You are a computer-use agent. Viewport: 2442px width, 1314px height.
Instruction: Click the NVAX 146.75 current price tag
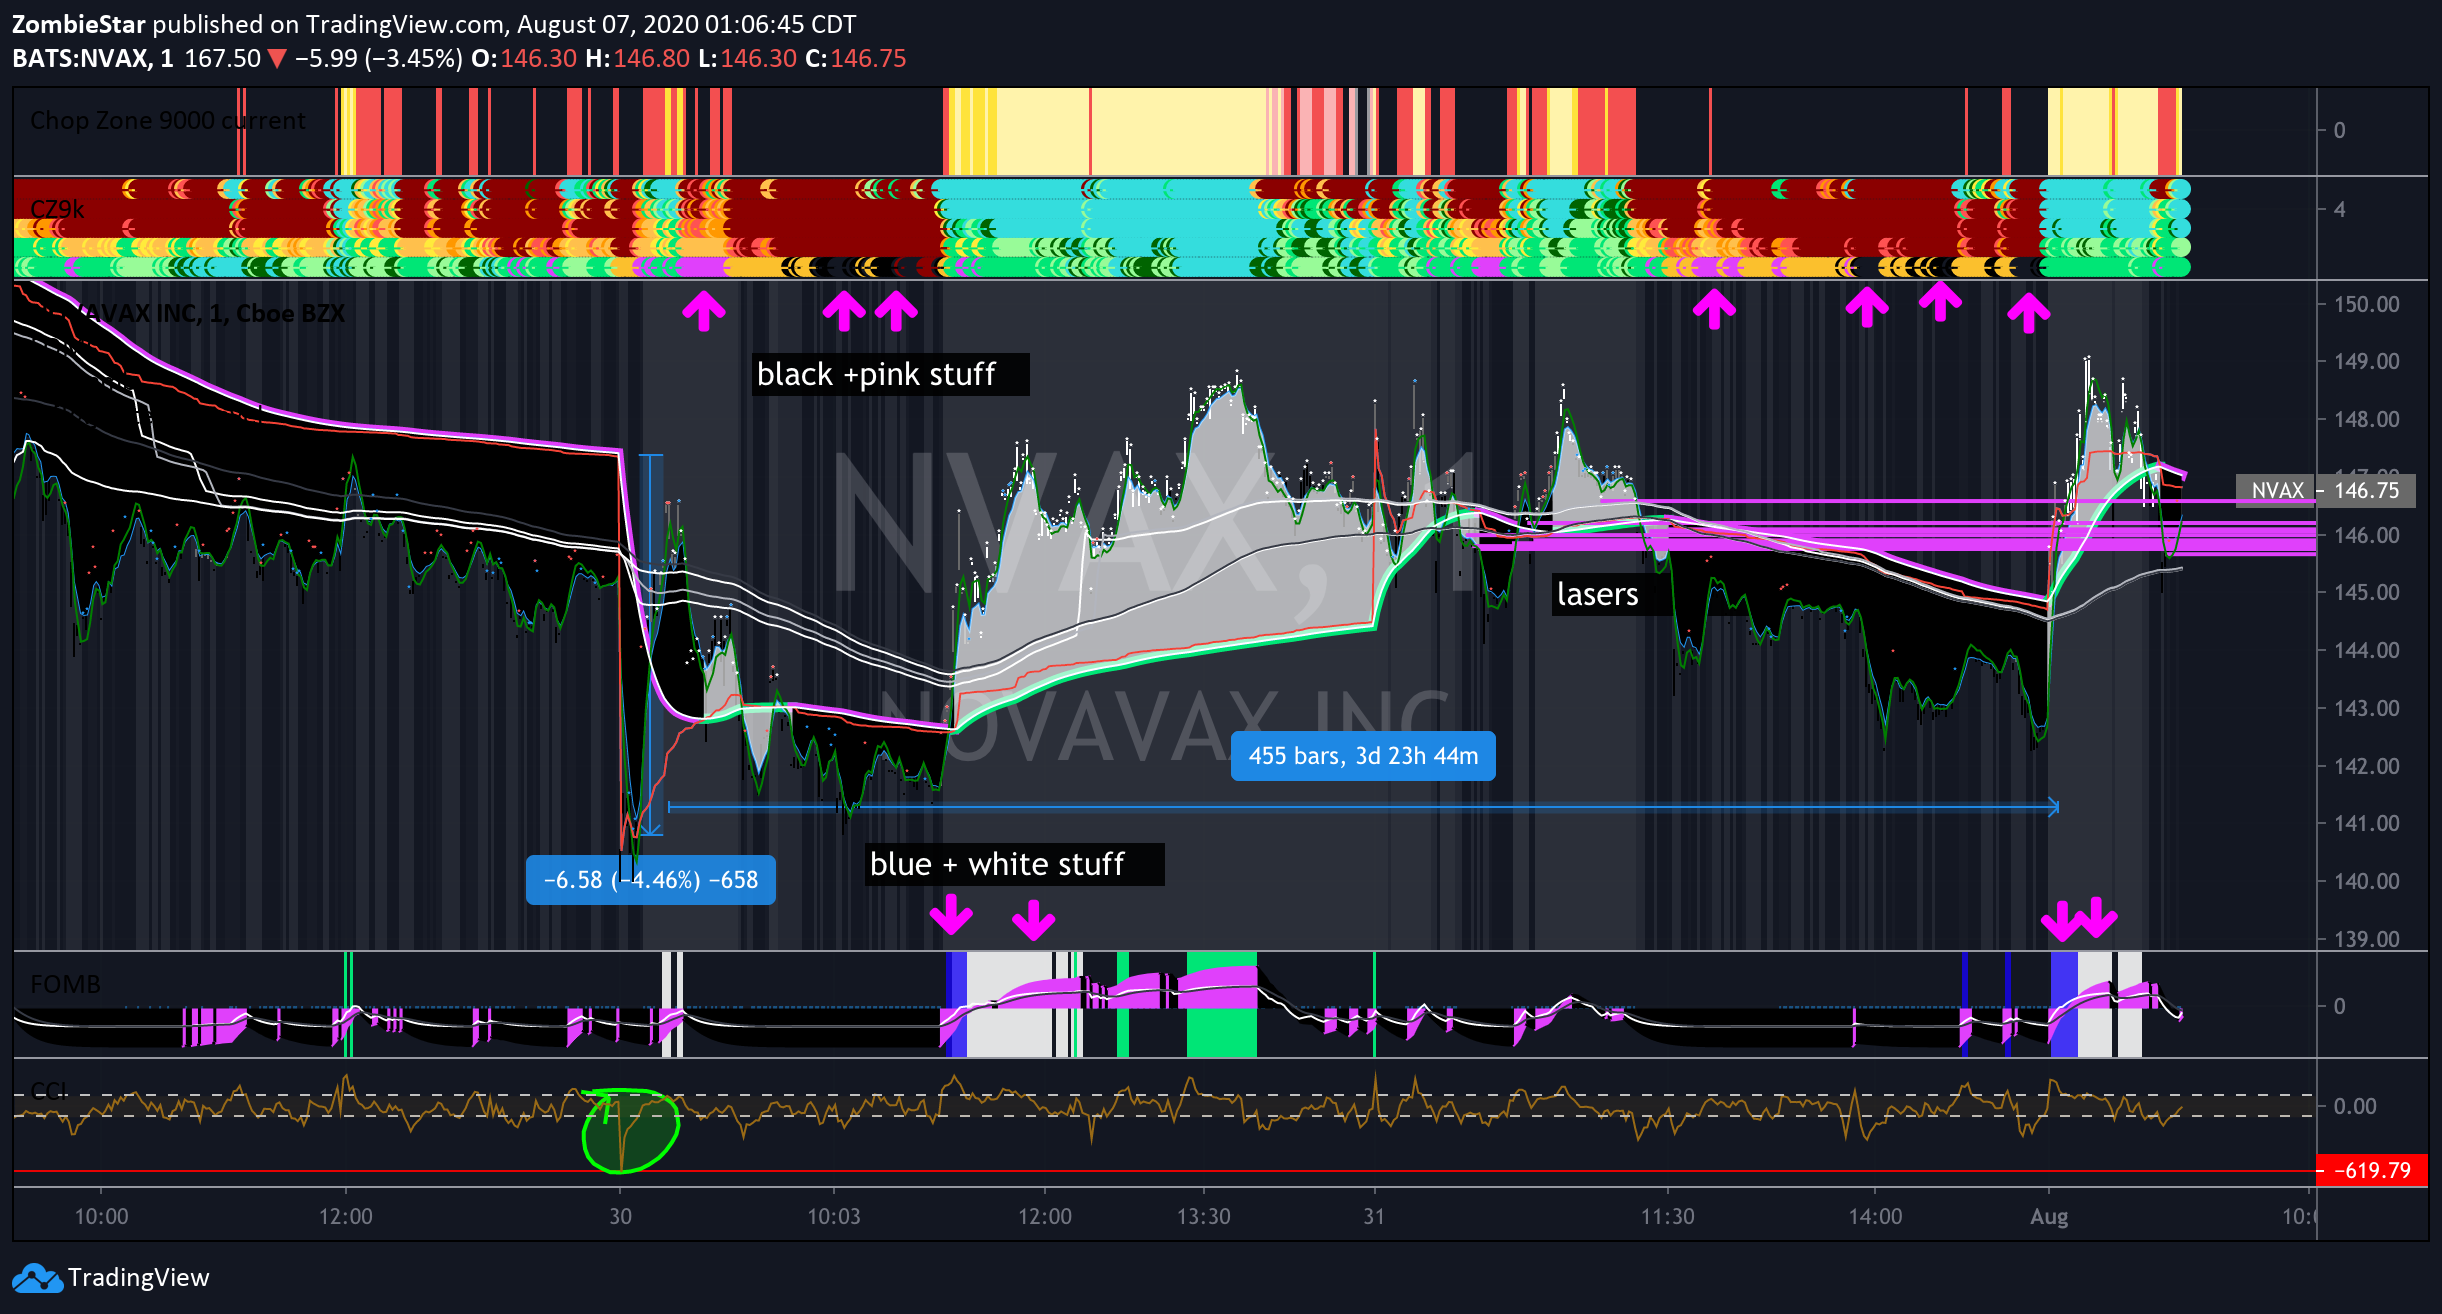[x=2325, y=490]
